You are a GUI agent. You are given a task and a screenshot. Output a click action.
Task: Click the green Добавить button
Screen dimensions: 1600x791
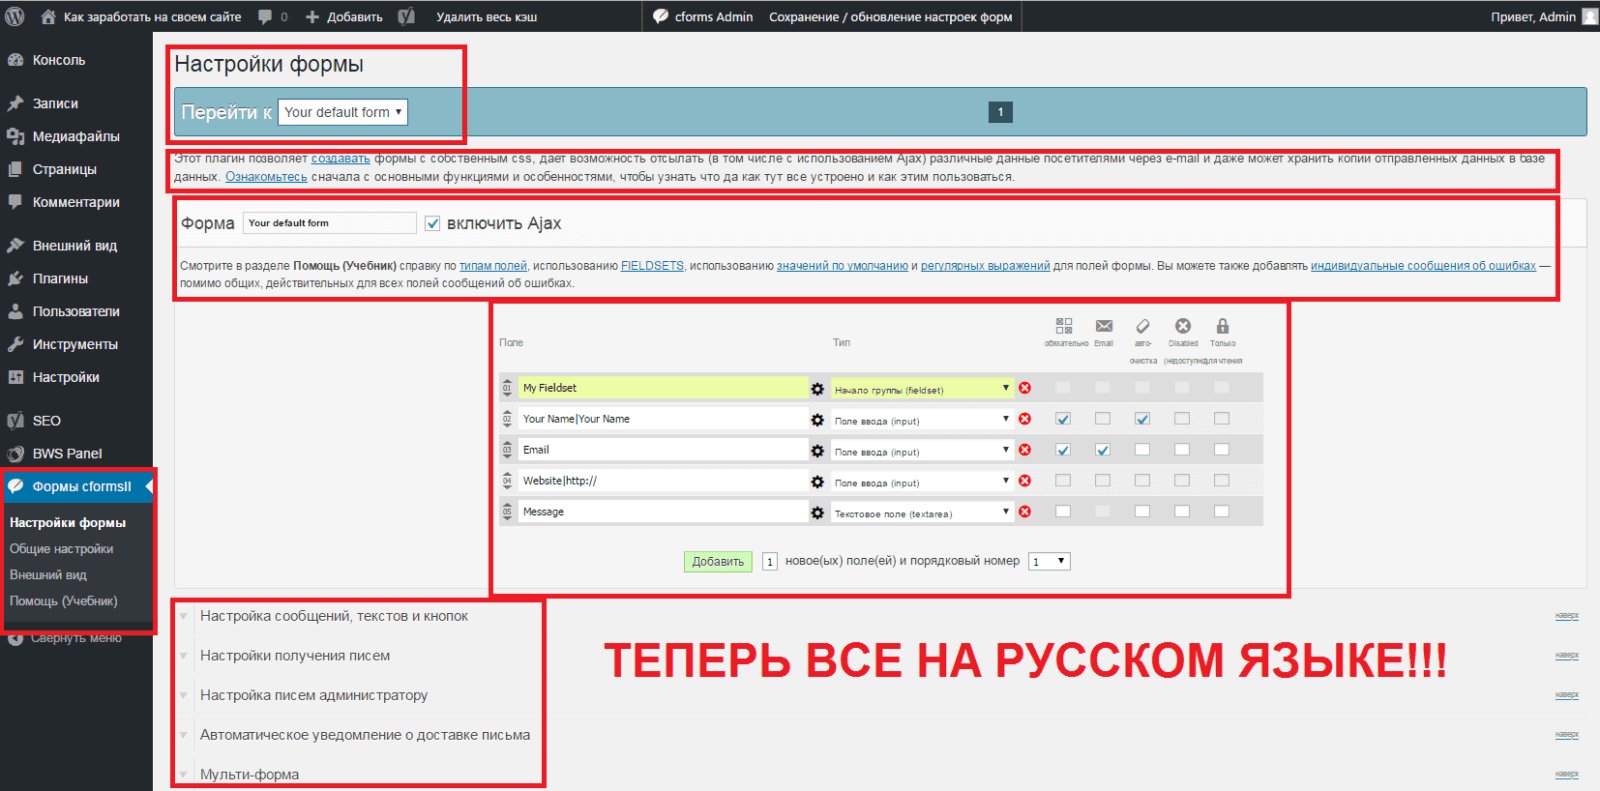point(718,562)
